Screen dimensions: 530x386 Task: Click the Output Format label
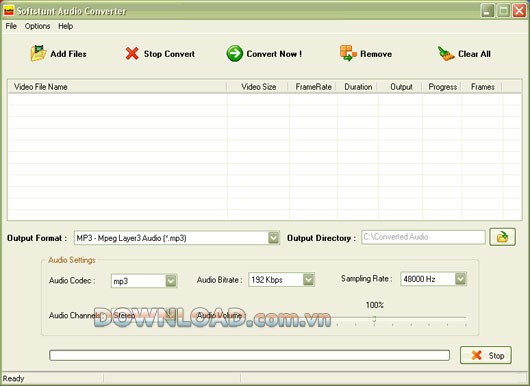coord(37,238)
